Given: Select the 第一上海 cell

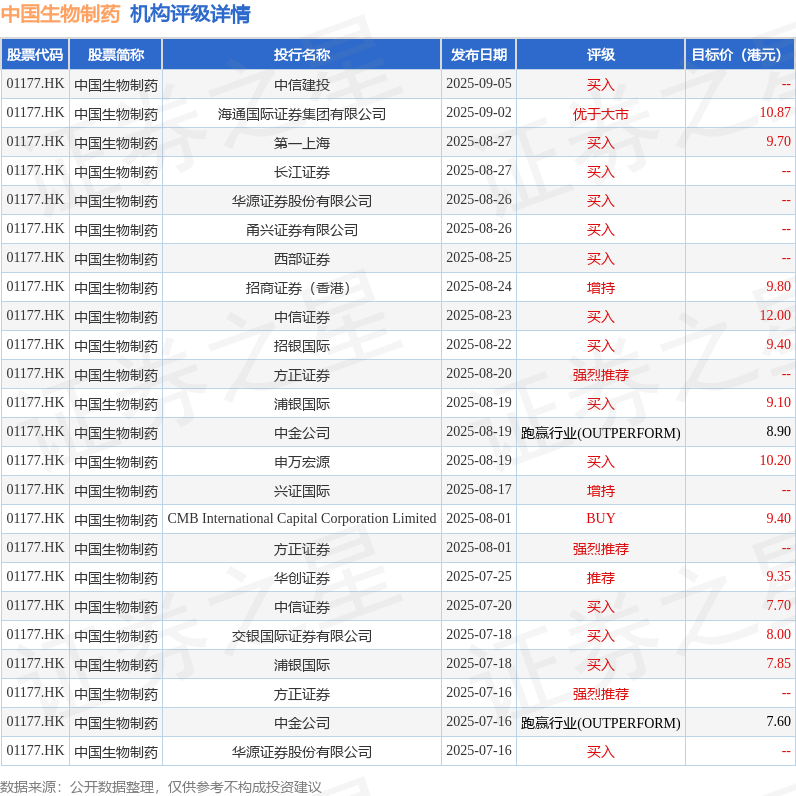Looking at the screenshot, I should pos(302,142).
